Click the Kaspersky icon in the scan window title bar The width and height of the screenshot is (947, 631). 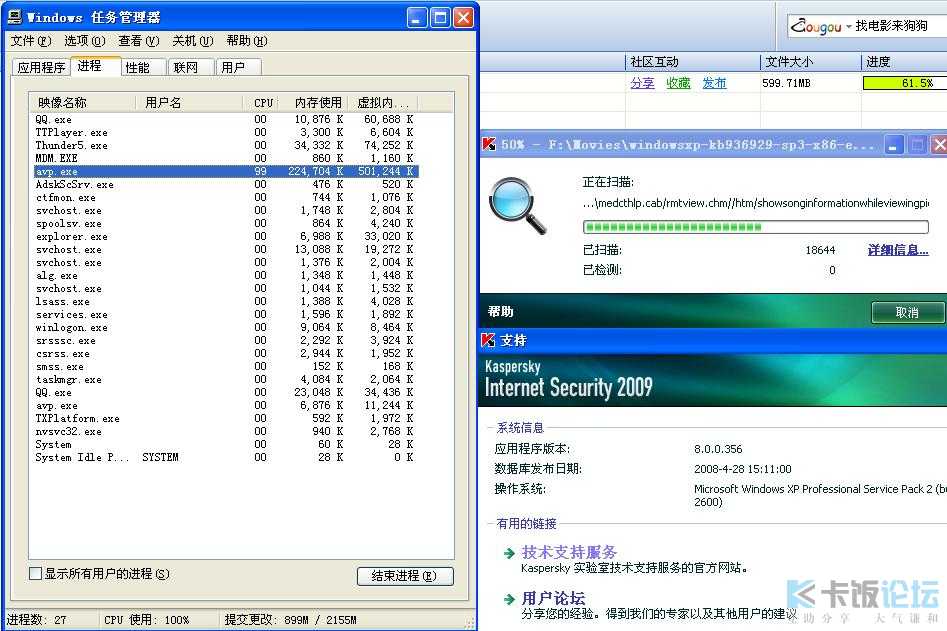489,145
